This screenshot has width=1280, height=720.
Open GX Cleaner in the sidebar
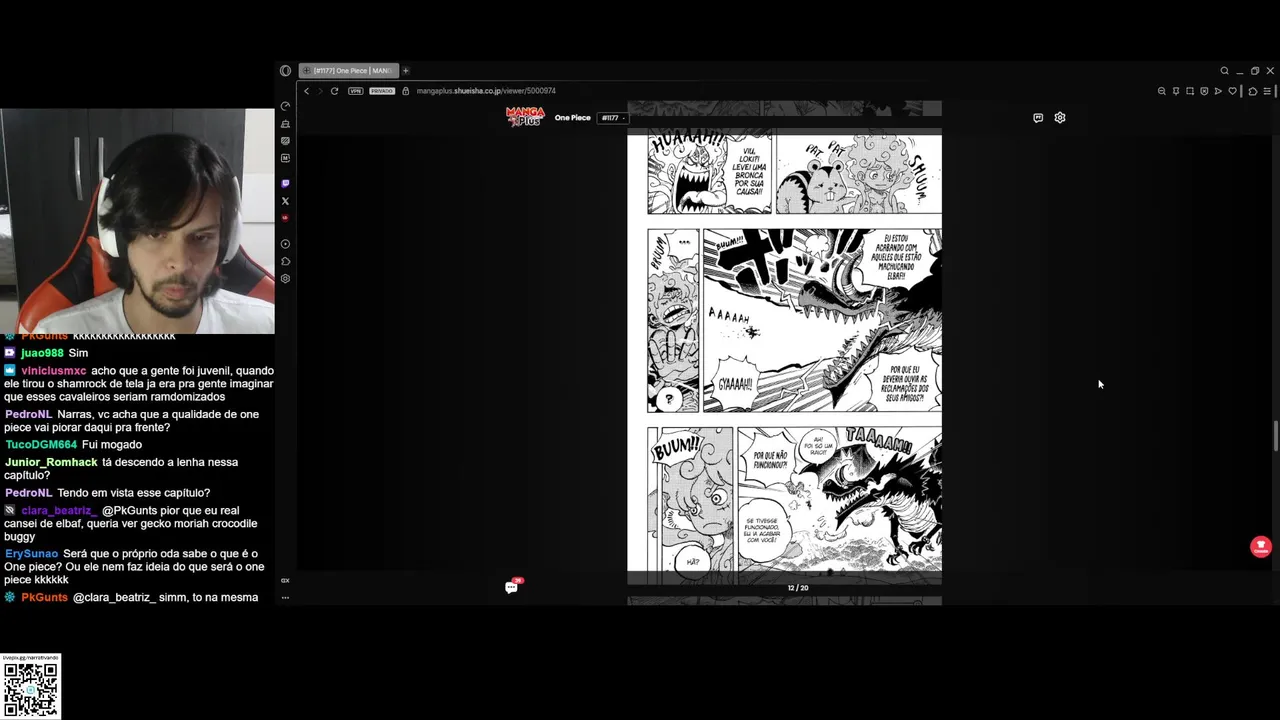(285, 124)
